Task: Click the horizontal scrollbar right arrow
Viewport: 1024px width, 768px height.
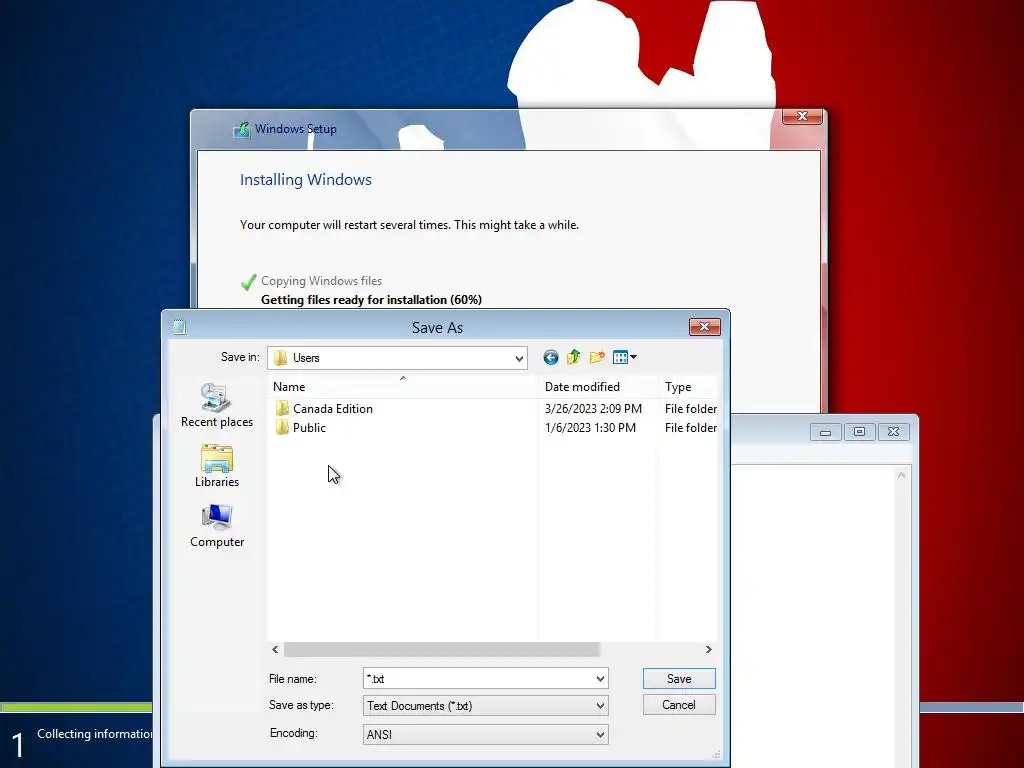Action: (x=709, y=649)
